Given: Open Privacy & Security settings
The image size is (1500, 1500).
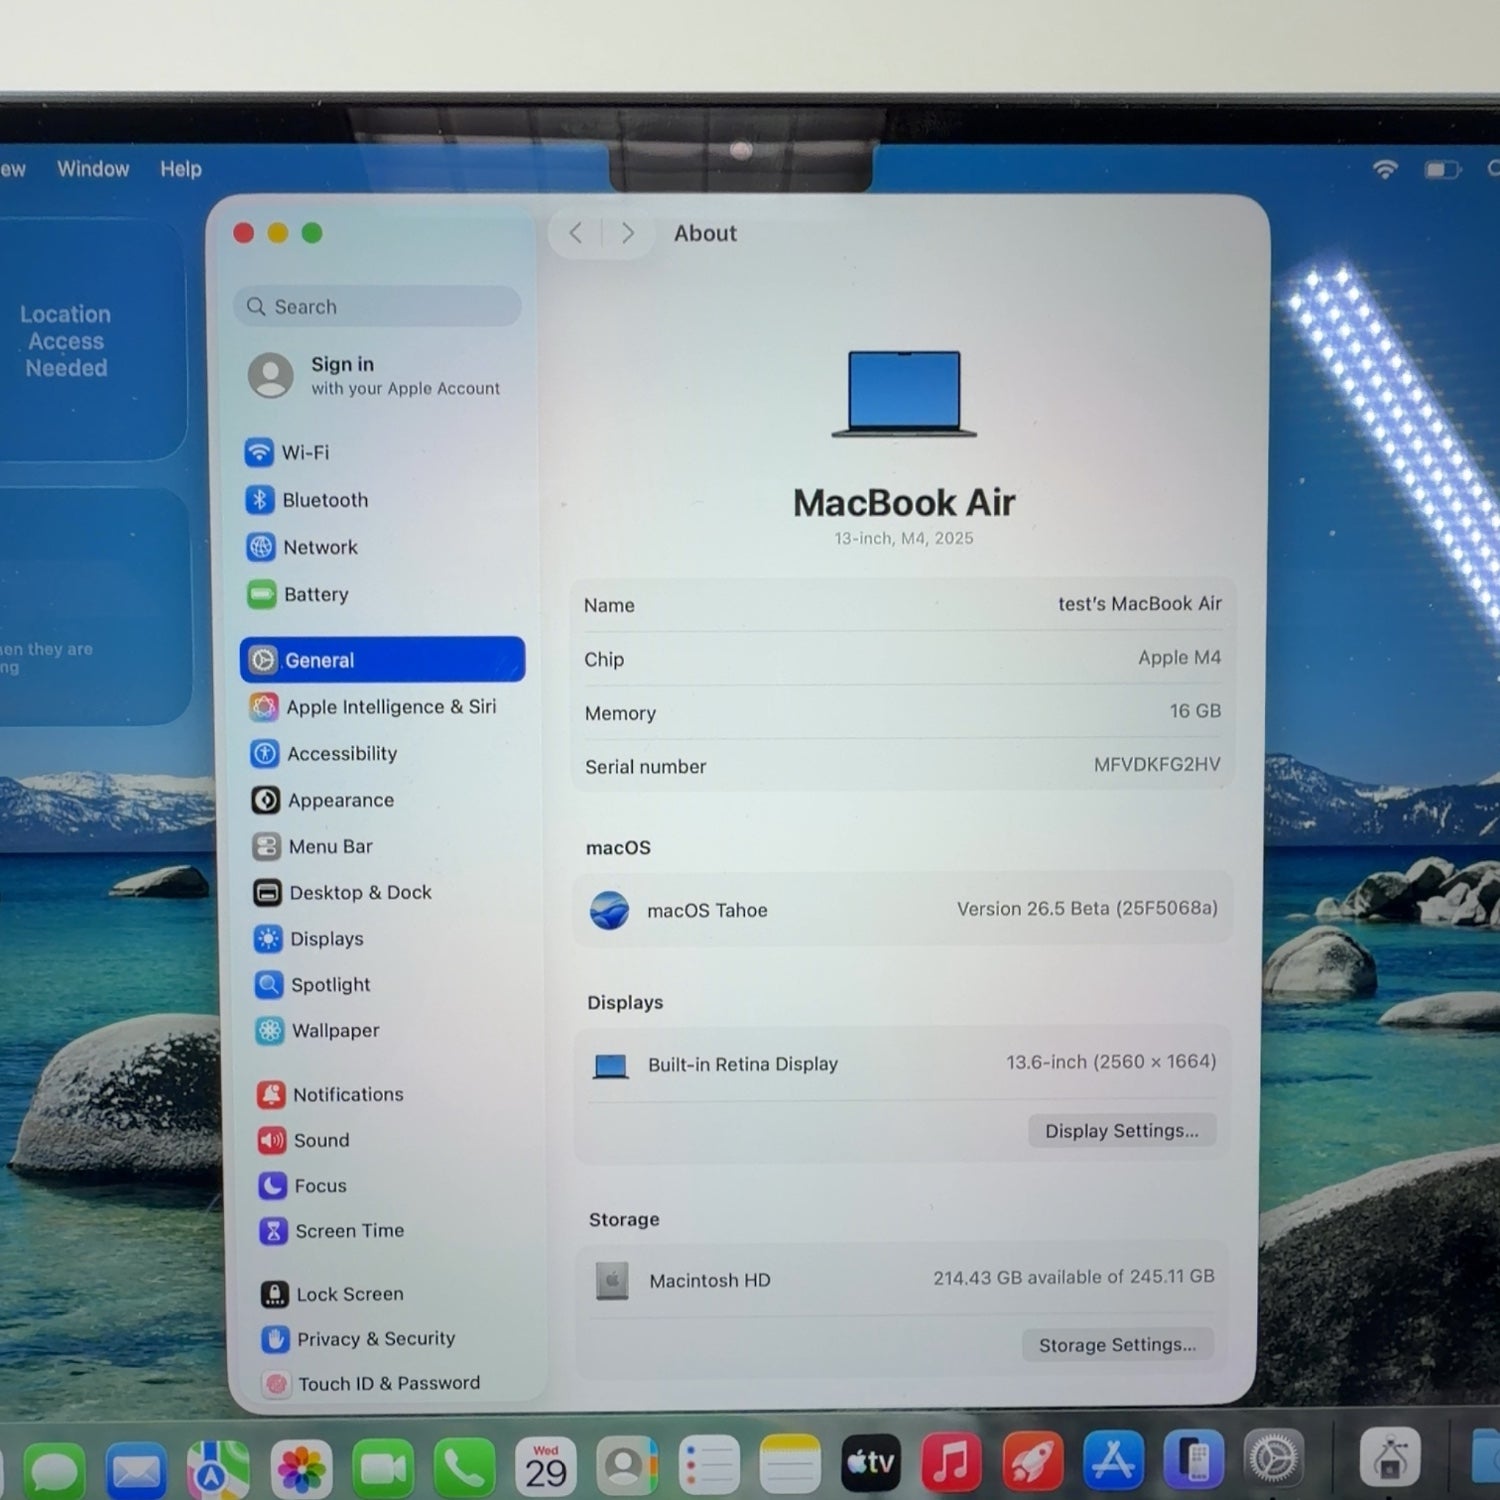Looking at the screenshot, I should pos(398,1339).
